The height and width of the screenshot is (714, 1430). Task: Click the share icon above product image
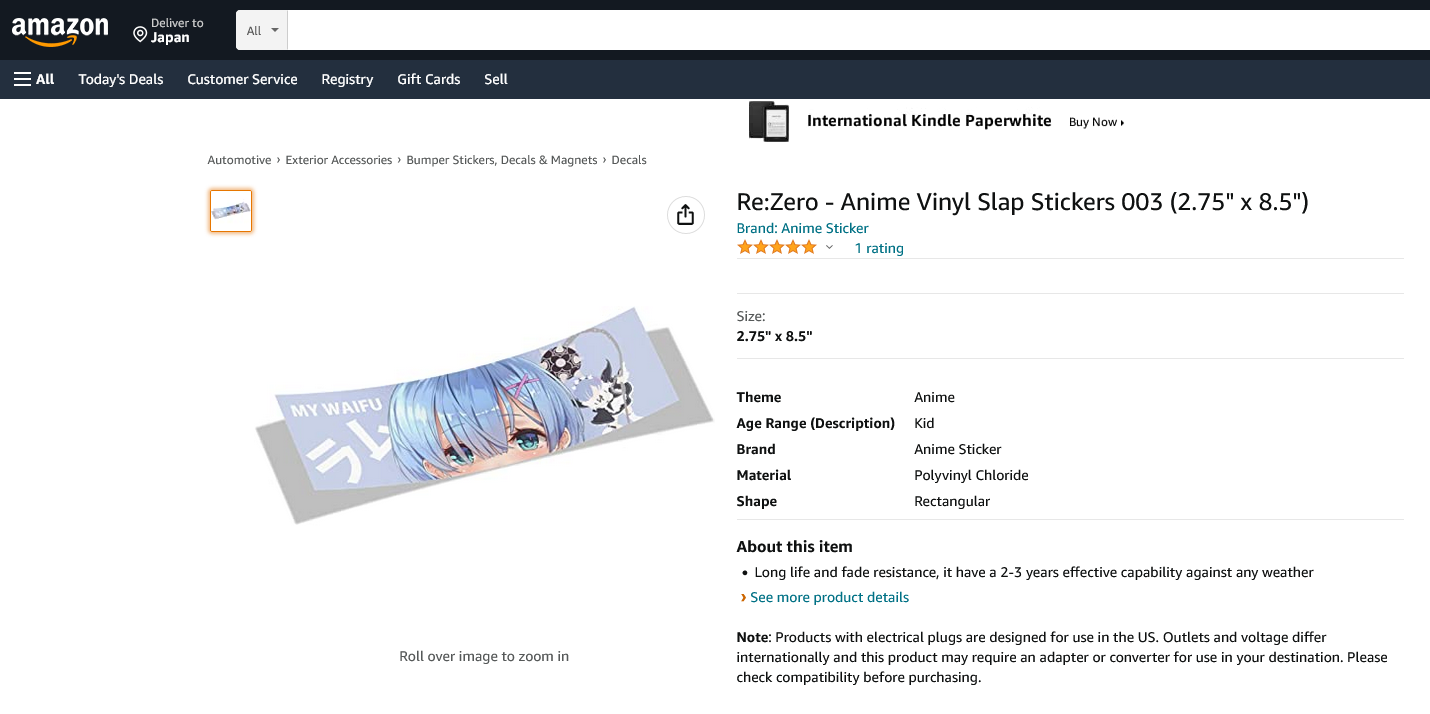click(x=685, y=215)
